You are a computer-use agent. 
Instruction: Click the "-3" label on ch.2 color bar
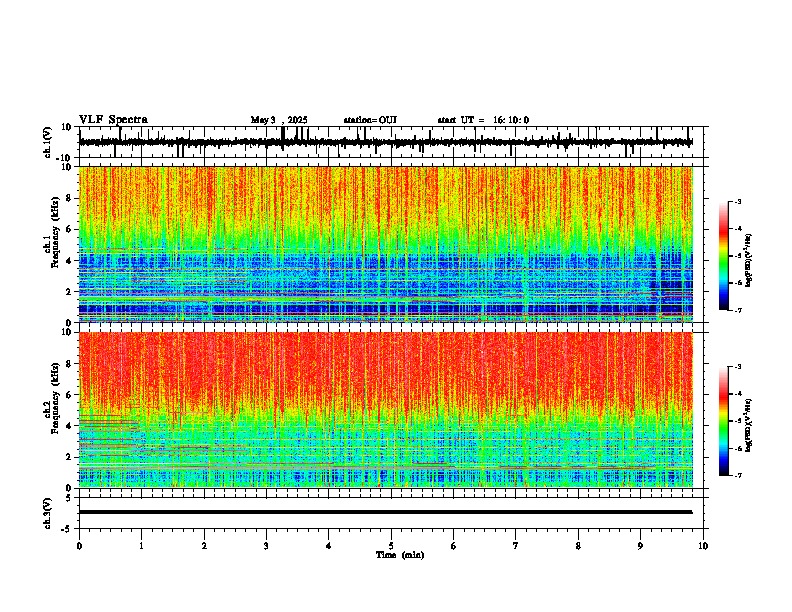tap(737, 367)
